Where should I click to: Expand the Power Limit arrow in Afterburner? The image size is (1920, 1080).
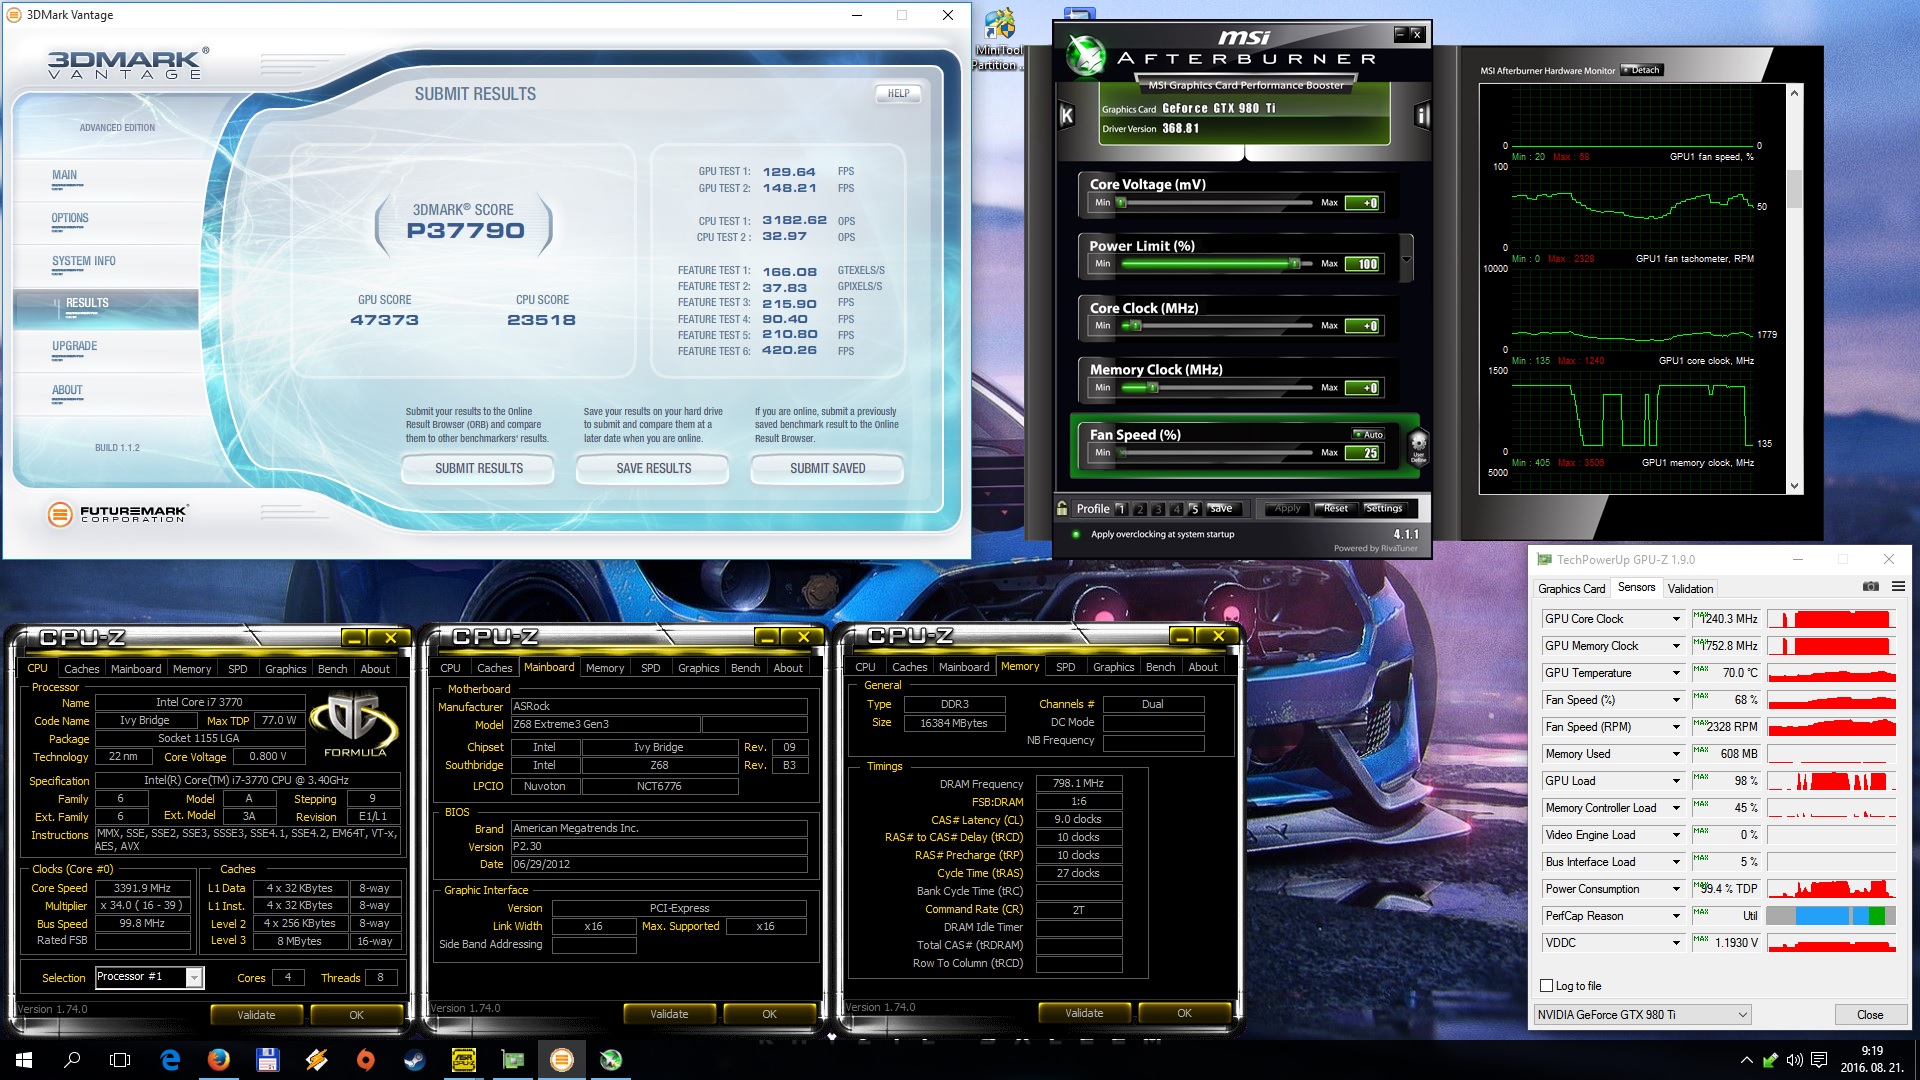(1406, 259)
